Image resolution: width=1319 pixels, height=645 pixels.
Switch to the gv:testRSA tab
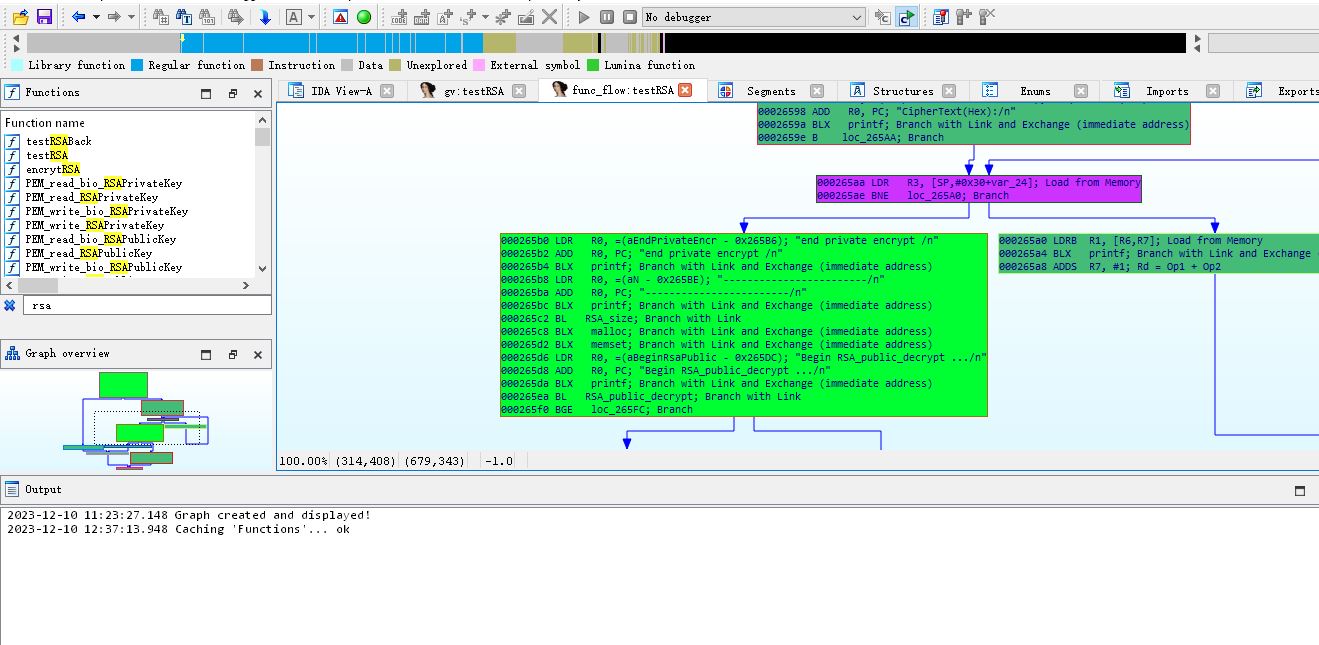coord(473,91)
